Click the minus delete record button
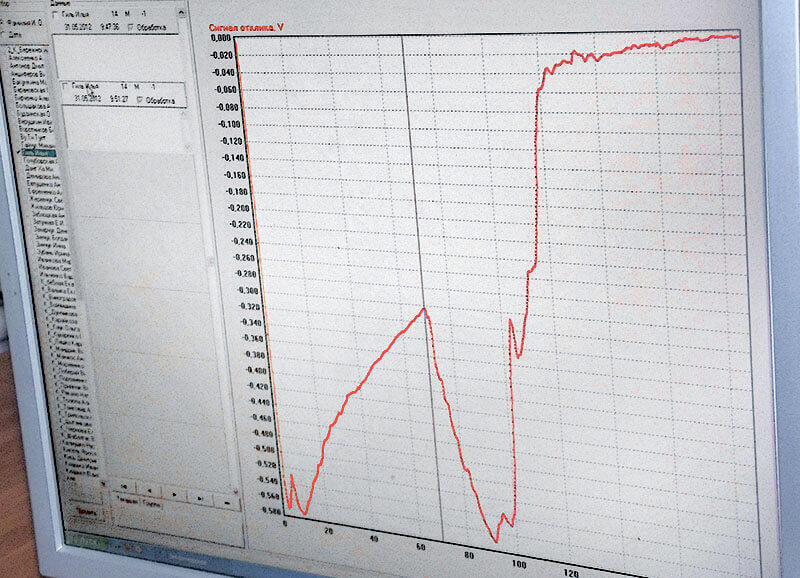 [227, 503]
